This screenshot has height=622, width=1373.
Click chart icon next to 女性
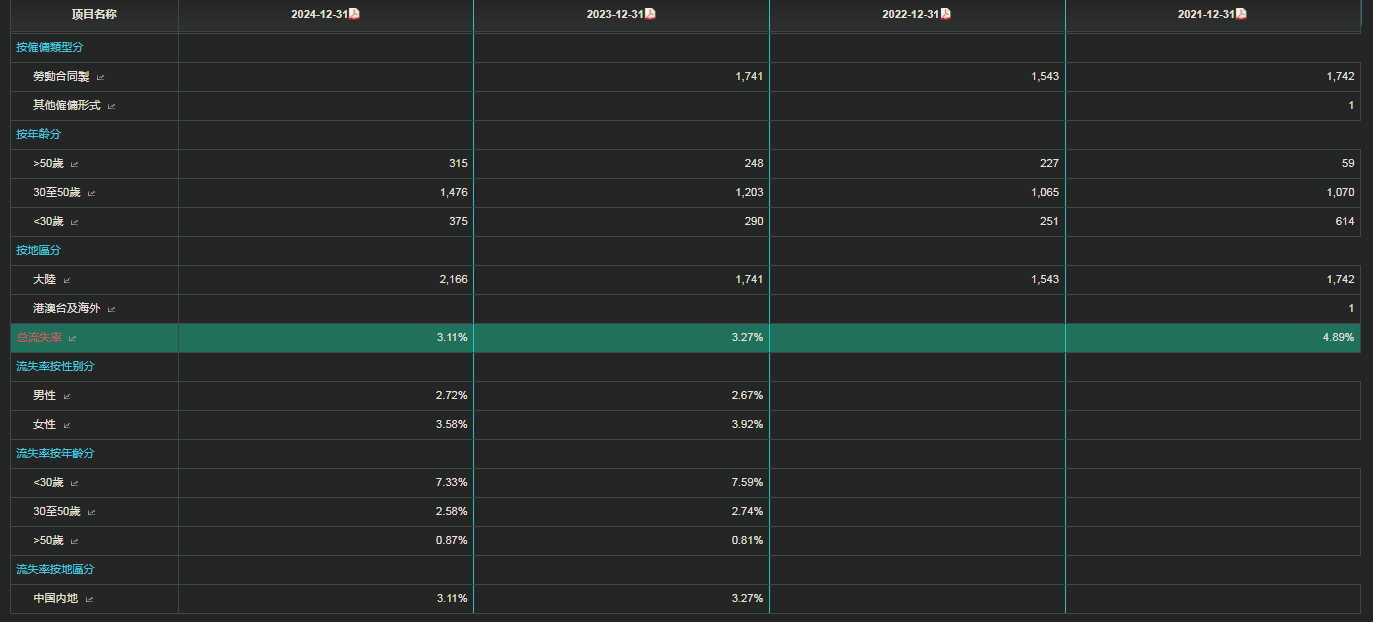click(x=67, y=425)
